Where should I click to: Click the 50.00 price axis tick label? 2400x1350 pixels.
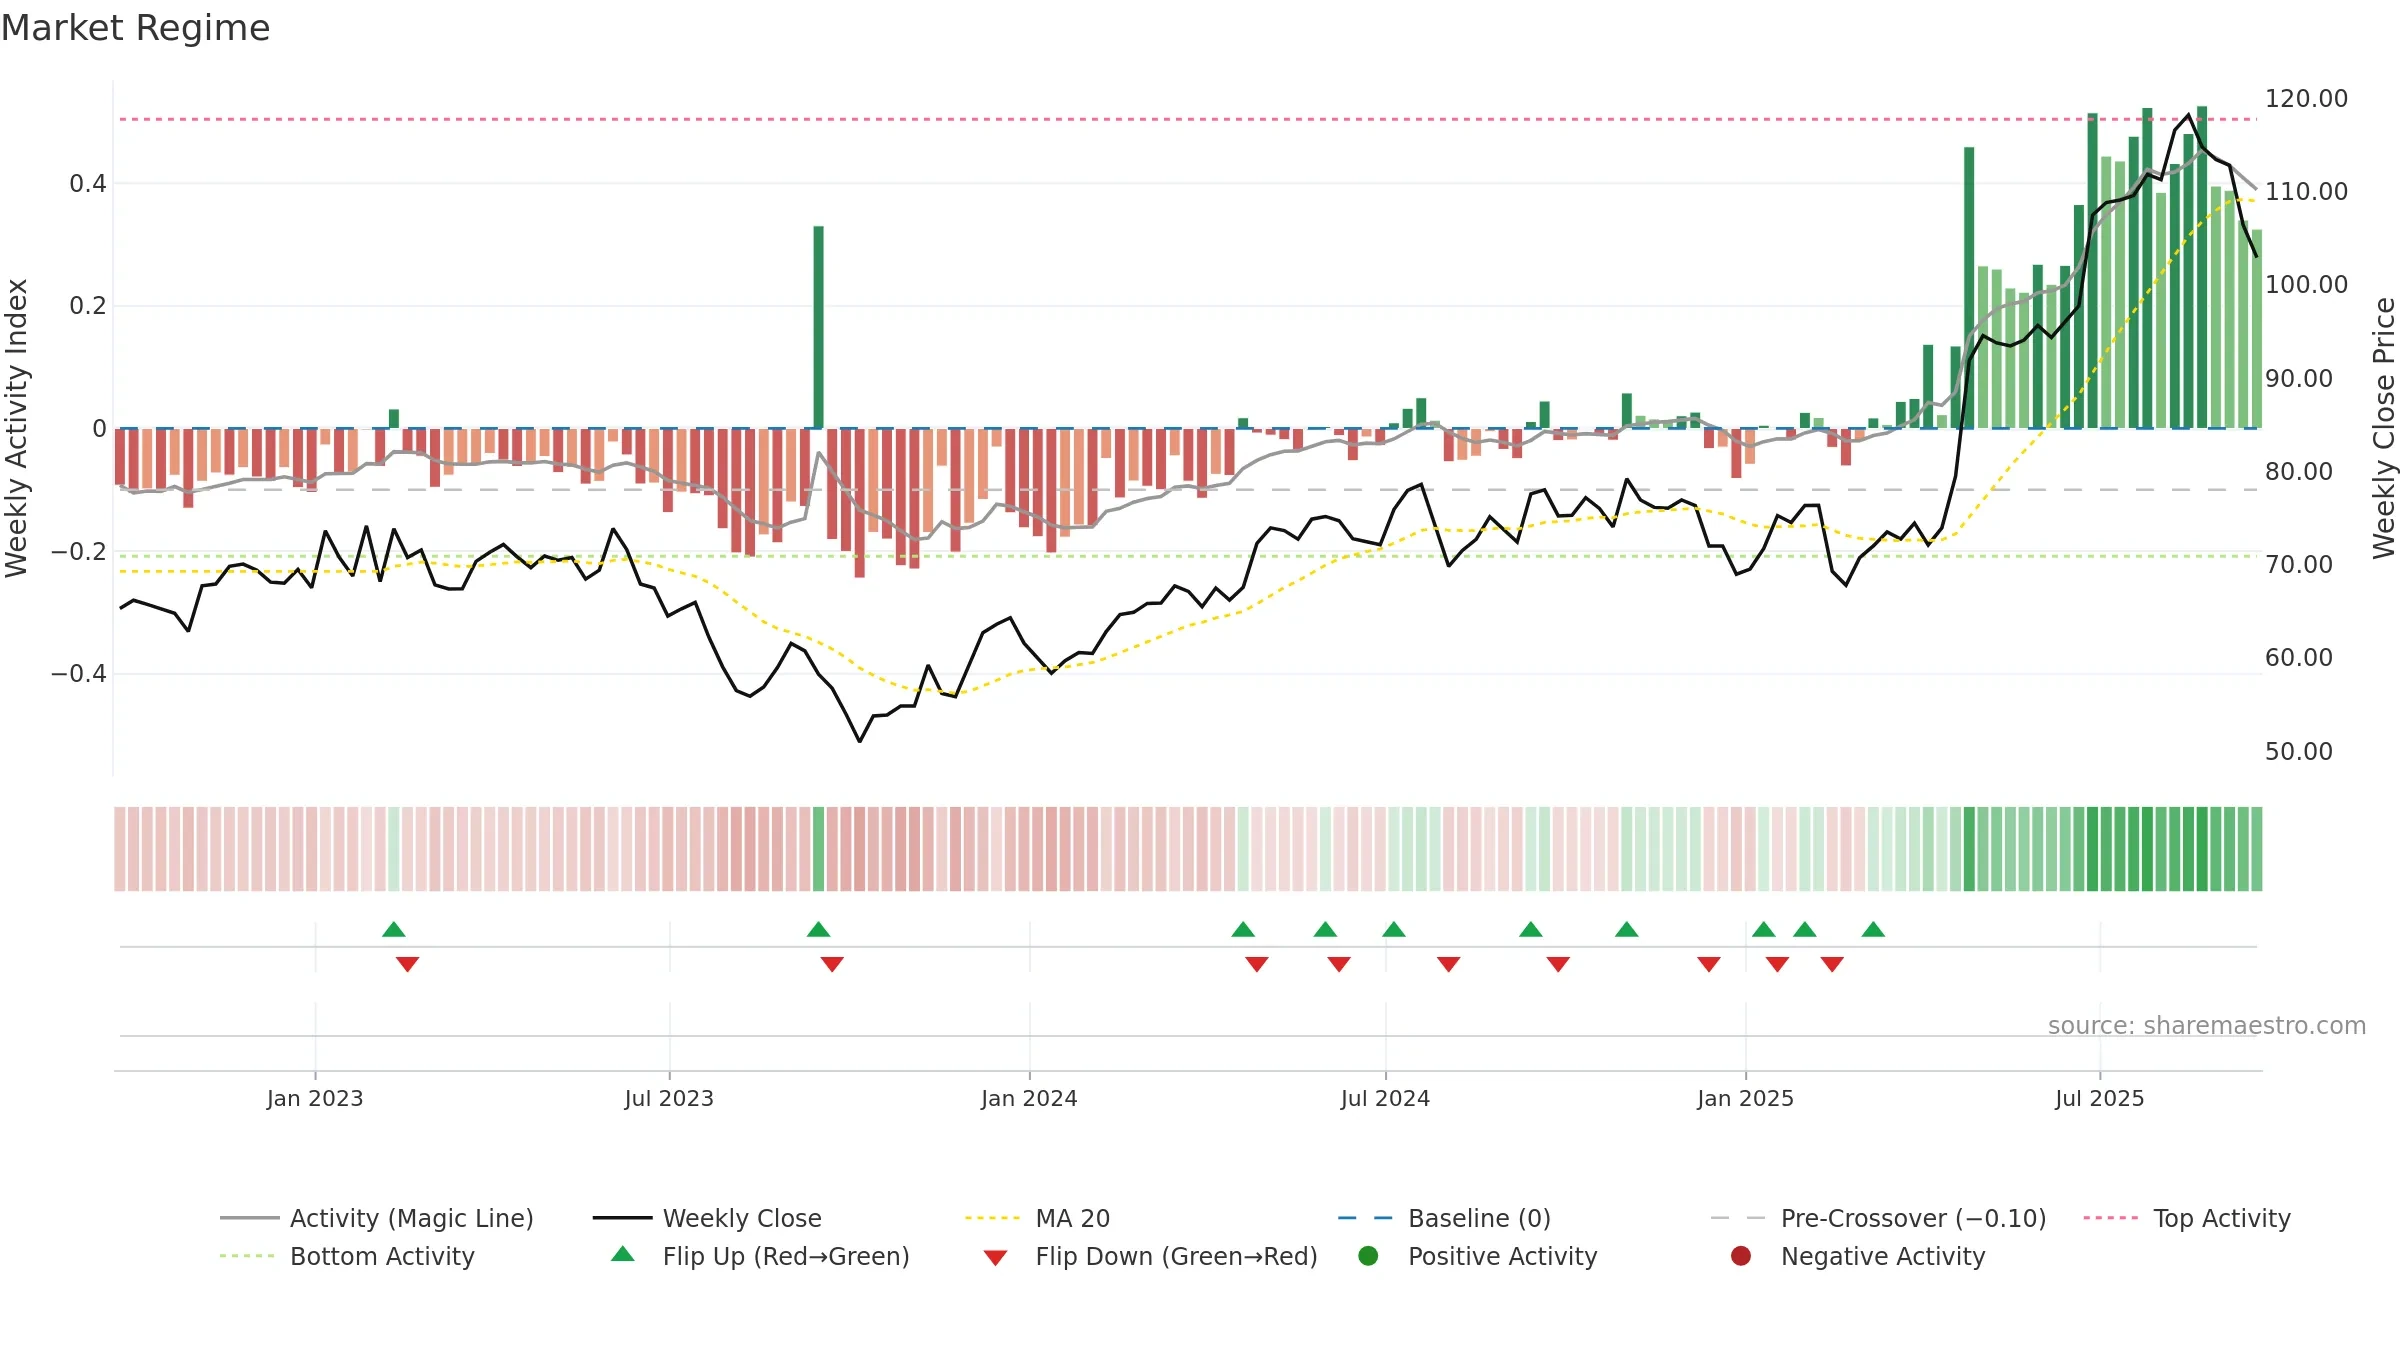2299,751
